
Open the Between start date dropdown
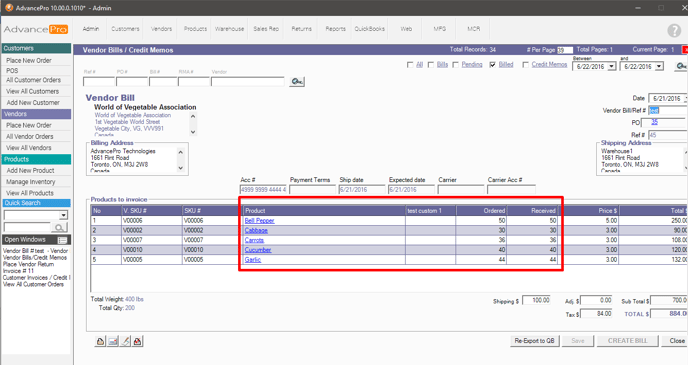(x=612, y=67)
